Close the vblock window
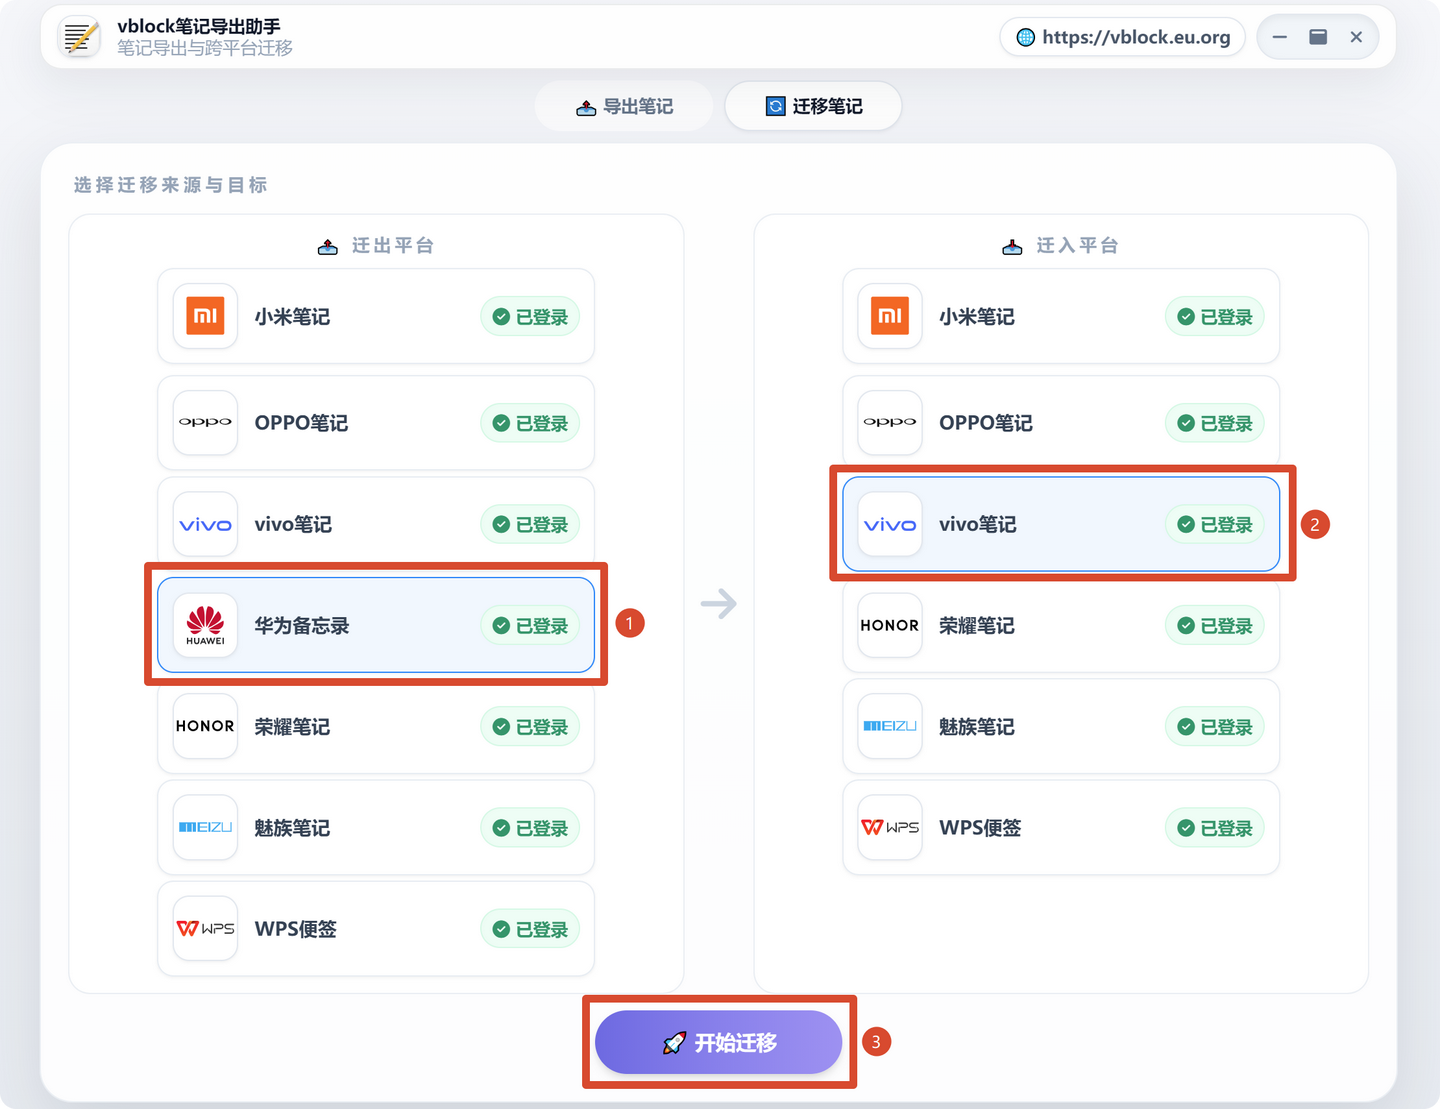This screenshot has height=1109, width=1440. click(1356, 37)
